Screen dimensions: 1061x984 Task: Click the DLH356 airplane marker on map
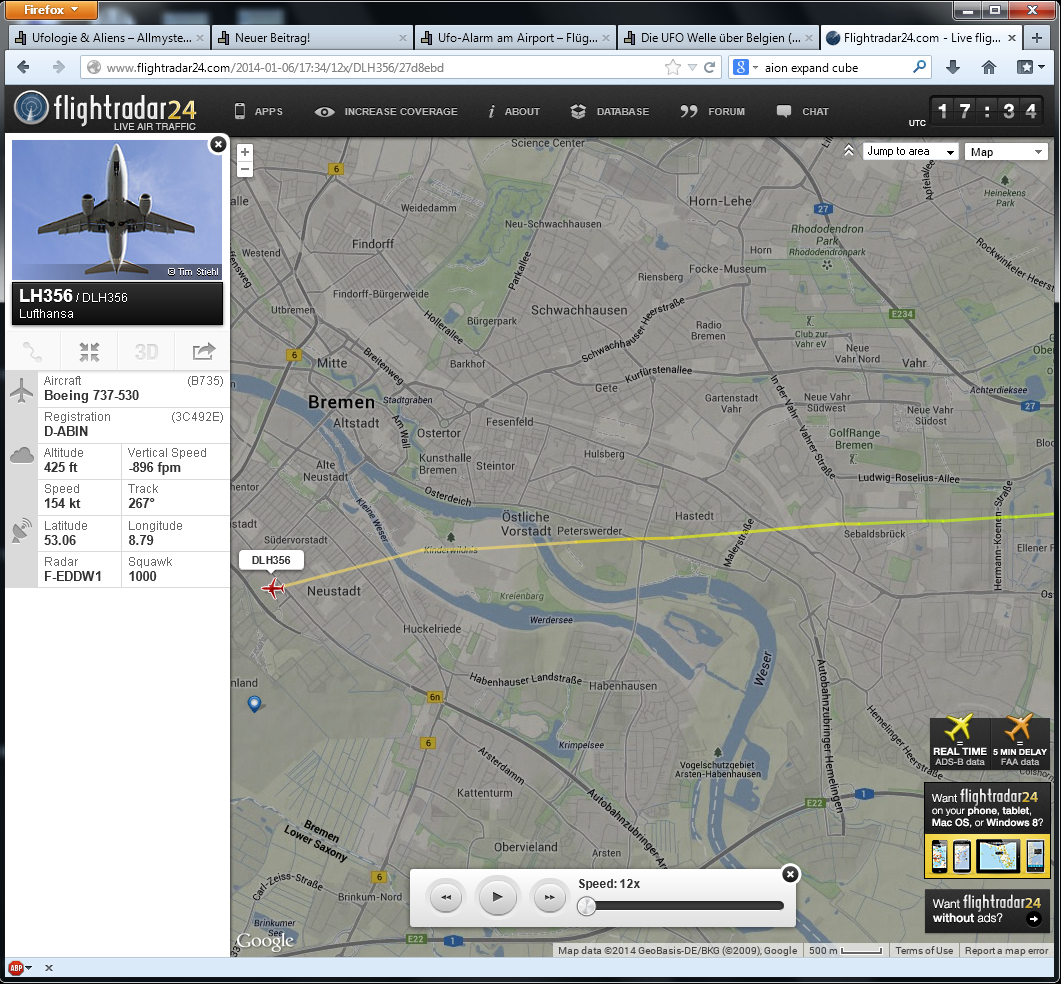[x=272, y=588]
